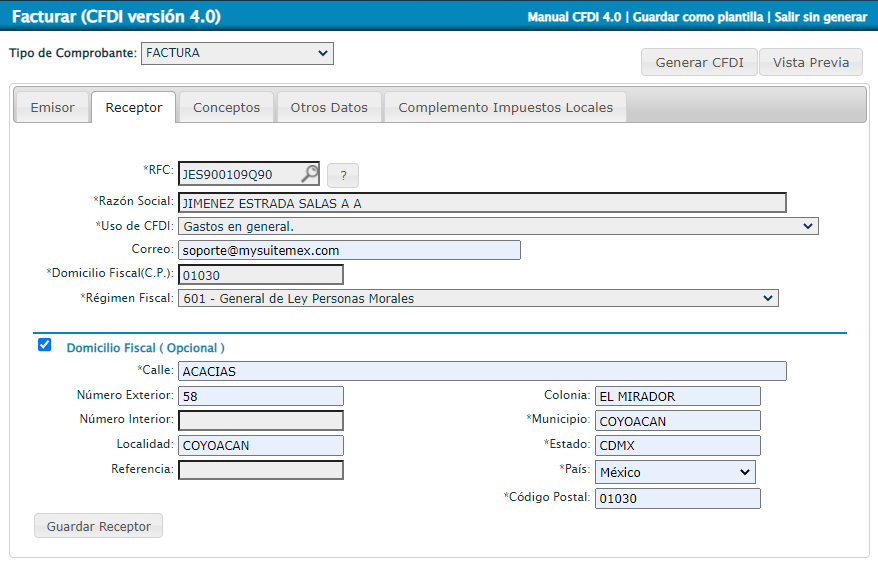Select the Receptor tab
The width and height of the screenshot is (878, 561).
(x=134, y=107)
